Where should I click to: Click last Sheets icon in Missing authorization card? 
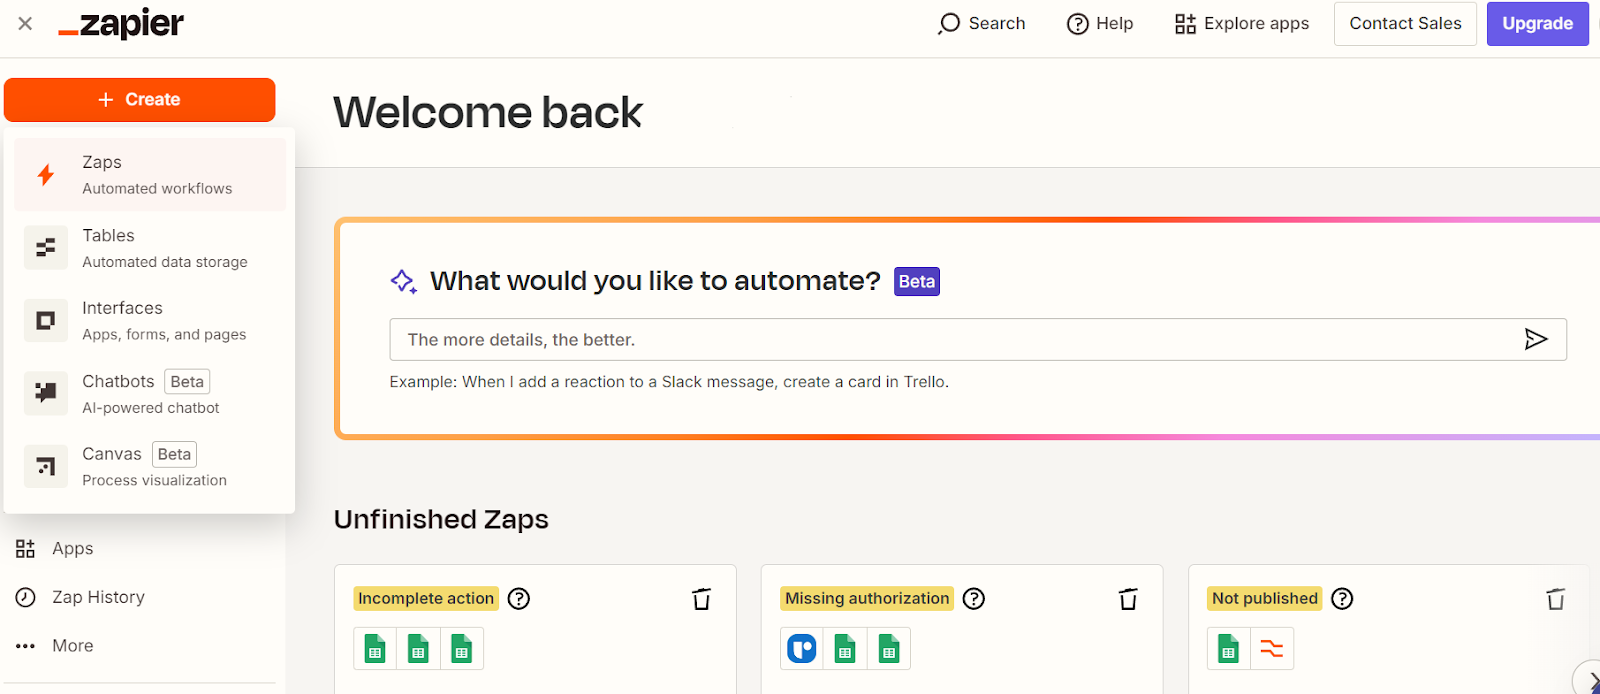[888, 649]
